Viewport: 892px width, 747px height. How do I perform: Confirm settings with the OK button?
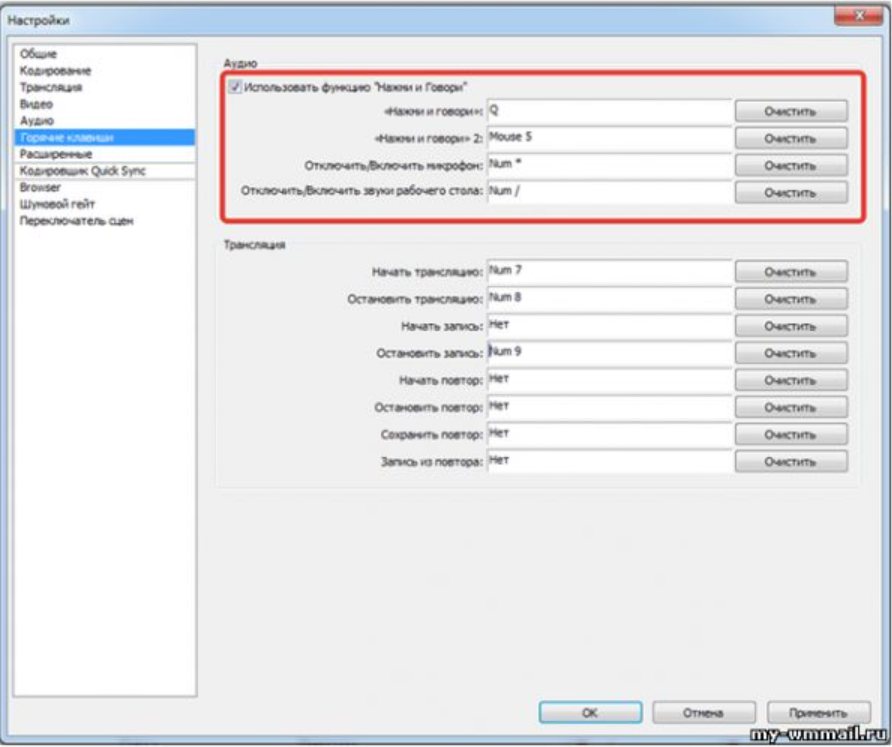pyautogui.click(x=590, y=712)
